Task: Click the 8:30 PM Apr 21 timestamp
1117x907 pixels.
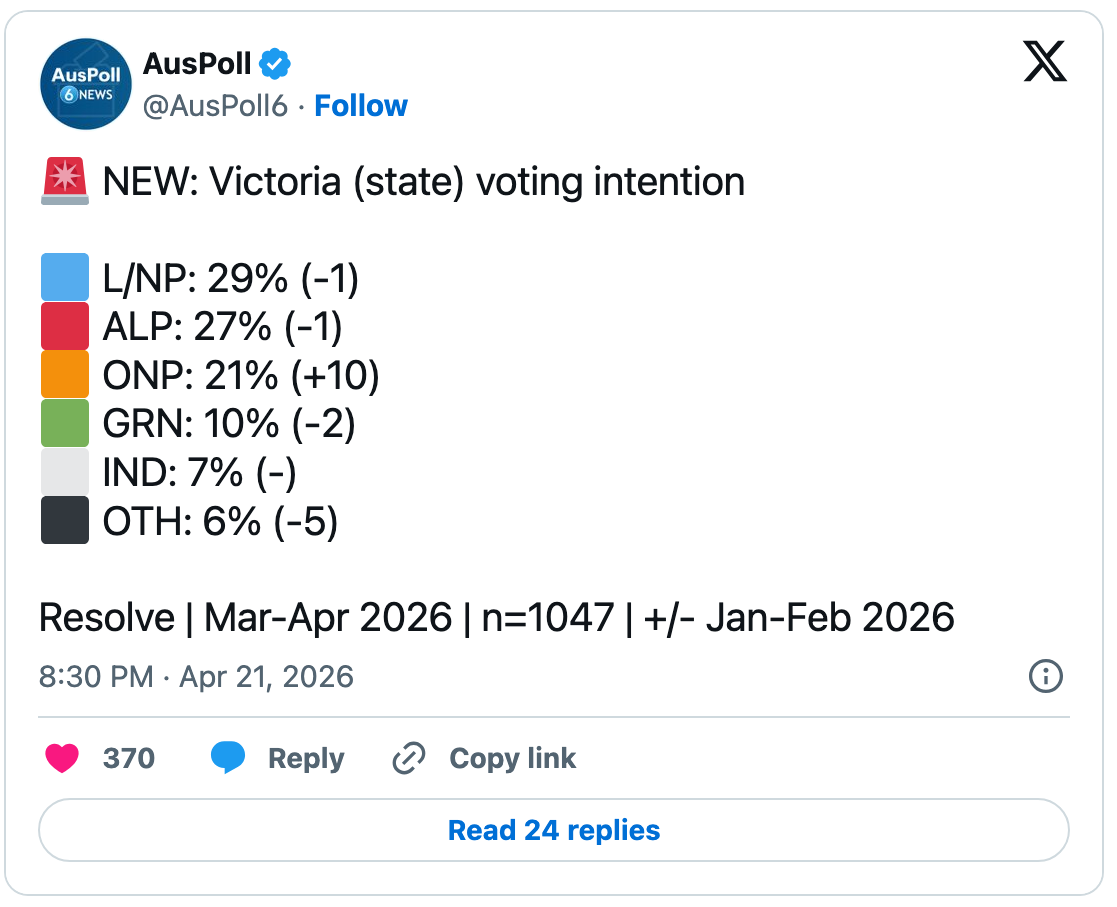Action: 196,677
